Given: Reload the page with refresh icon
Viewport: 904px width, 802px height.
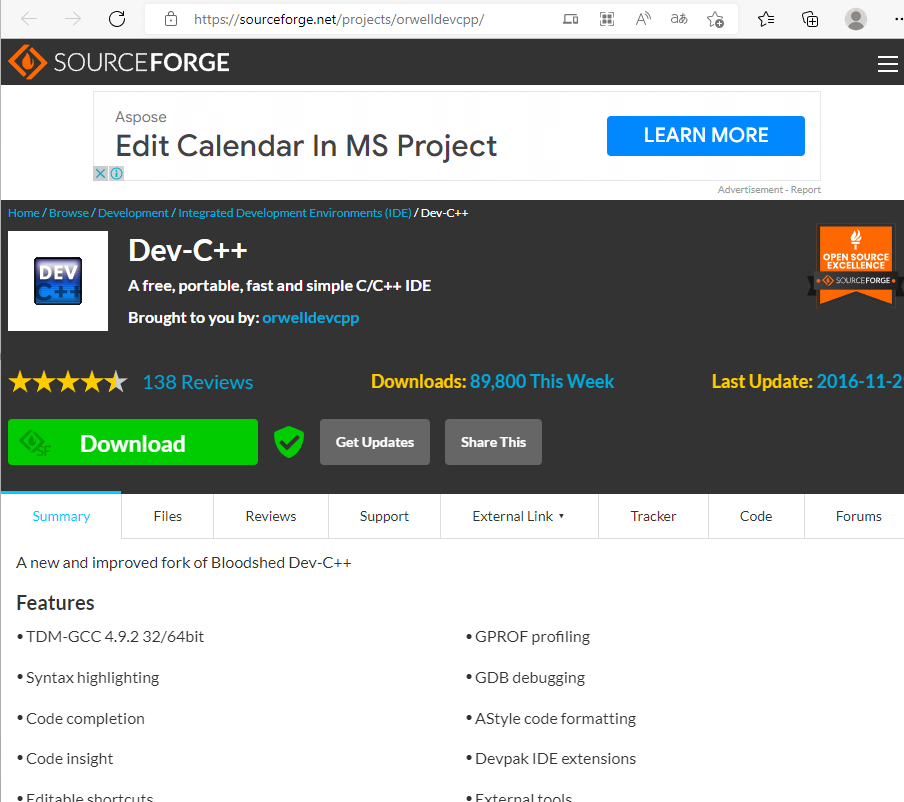Looking at the screenshot, I should click(117, 19).
